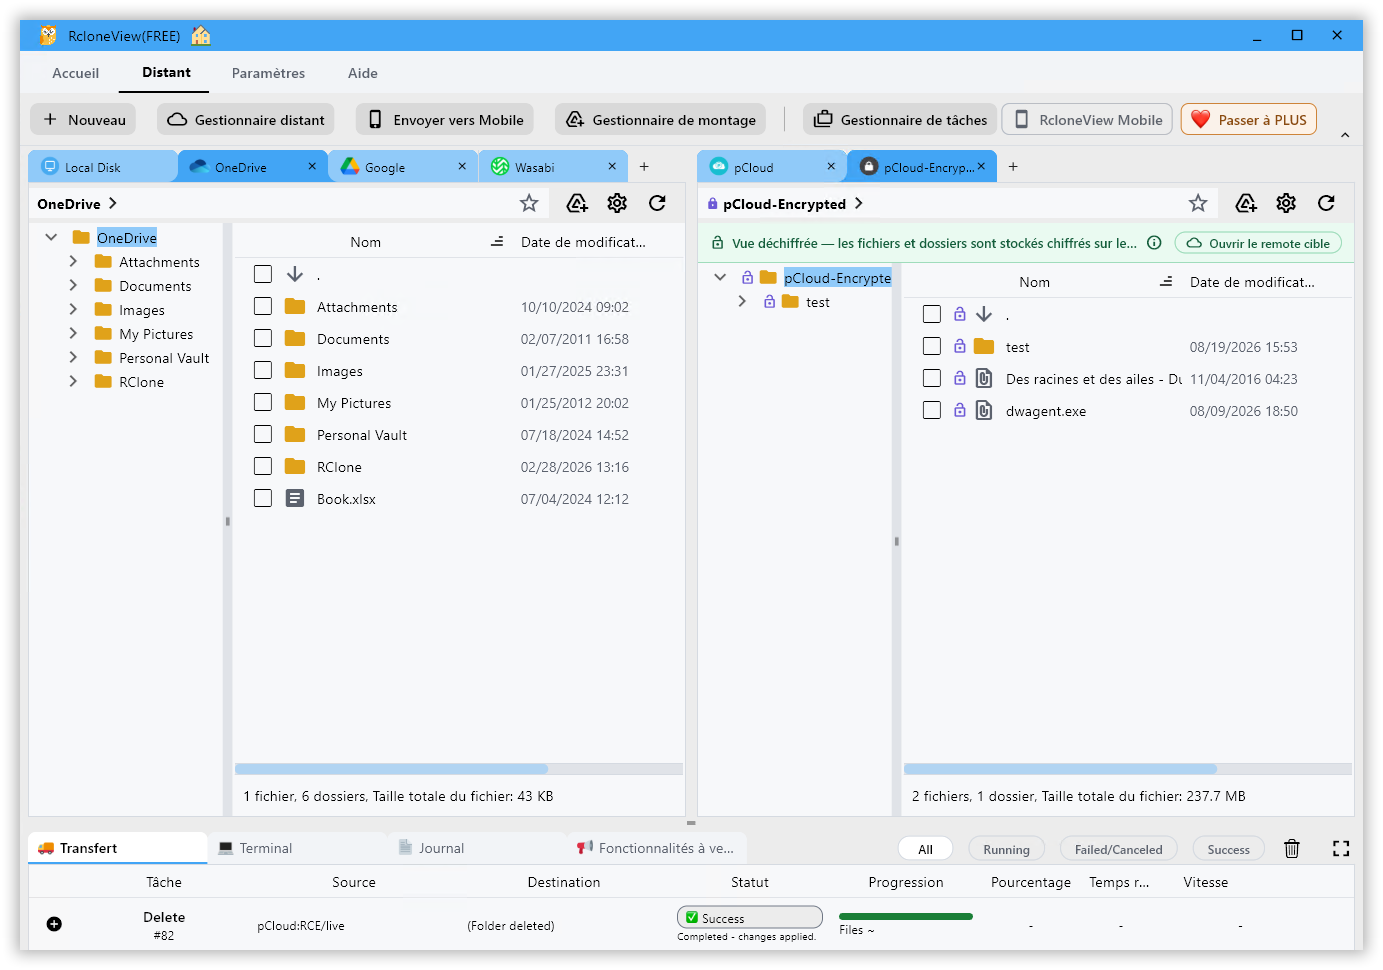This screenshot has width=1383, height=970.
Task: Click the pCloud-Encrypted pane horizontal scrollbar
Action: point(1060,769)
